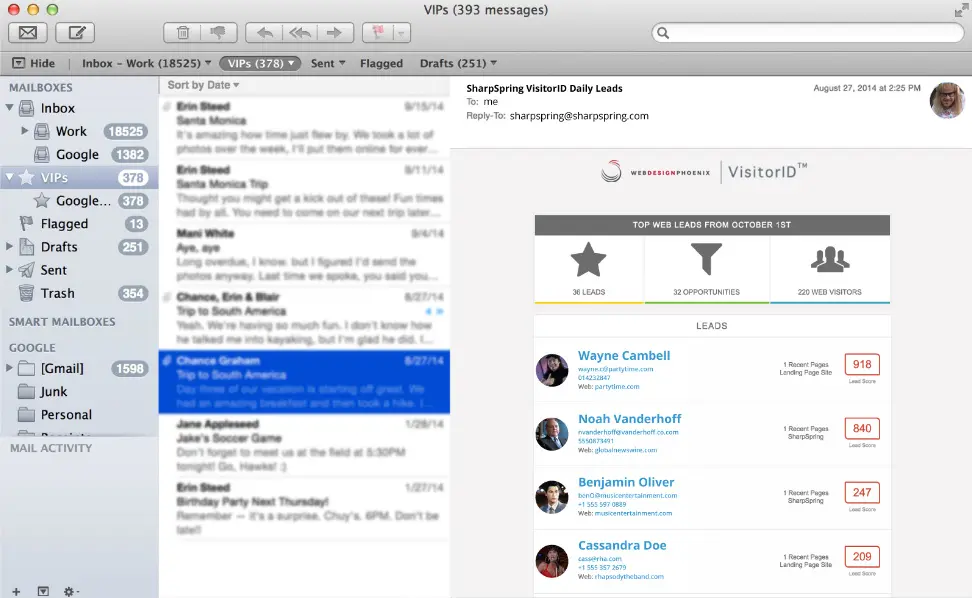Collapse the VIPs disclosure triangle in the sidebar
Image resolution: width=972 pixels, height=598 pixels.
pyautogui.click(x=9, y=177)
